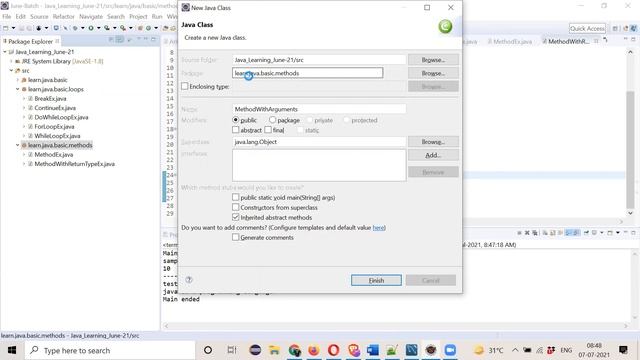Collapse the src folder node
This screenshot has width=640, height=360.
pos(11,71)
